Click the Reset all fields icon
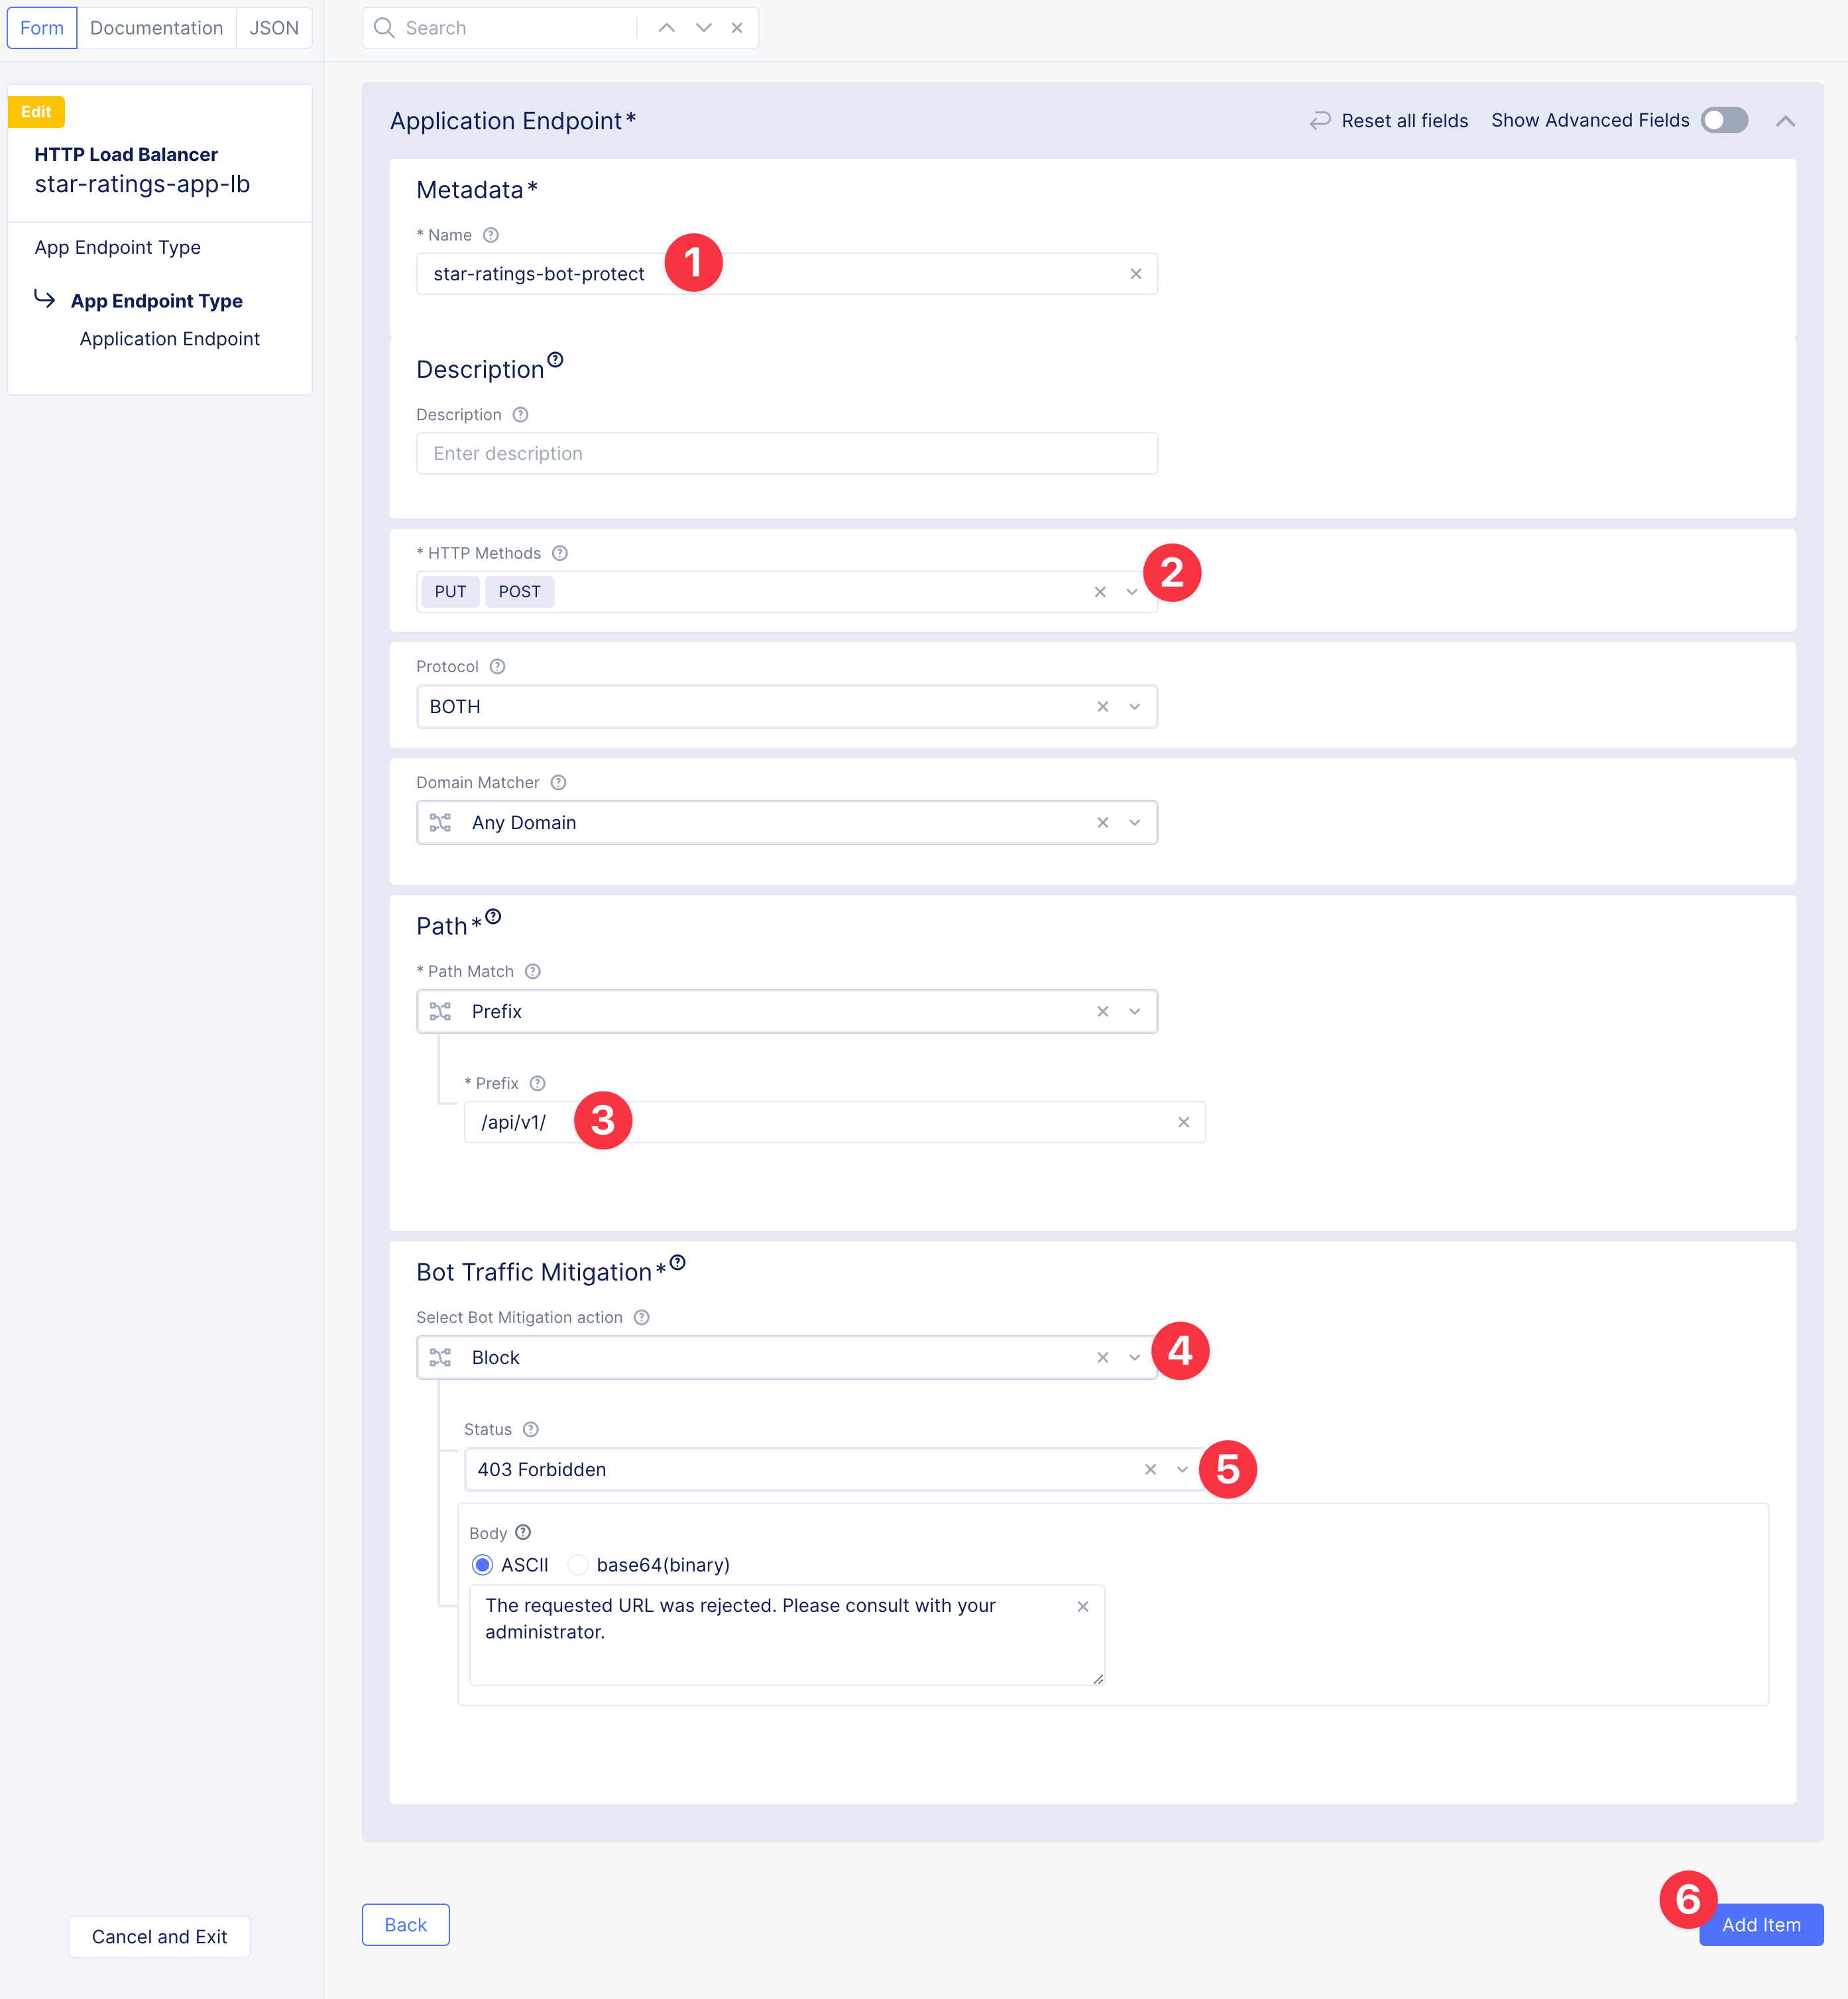This screenshot has width=1848, height=1999. [x=1320, y=120]
